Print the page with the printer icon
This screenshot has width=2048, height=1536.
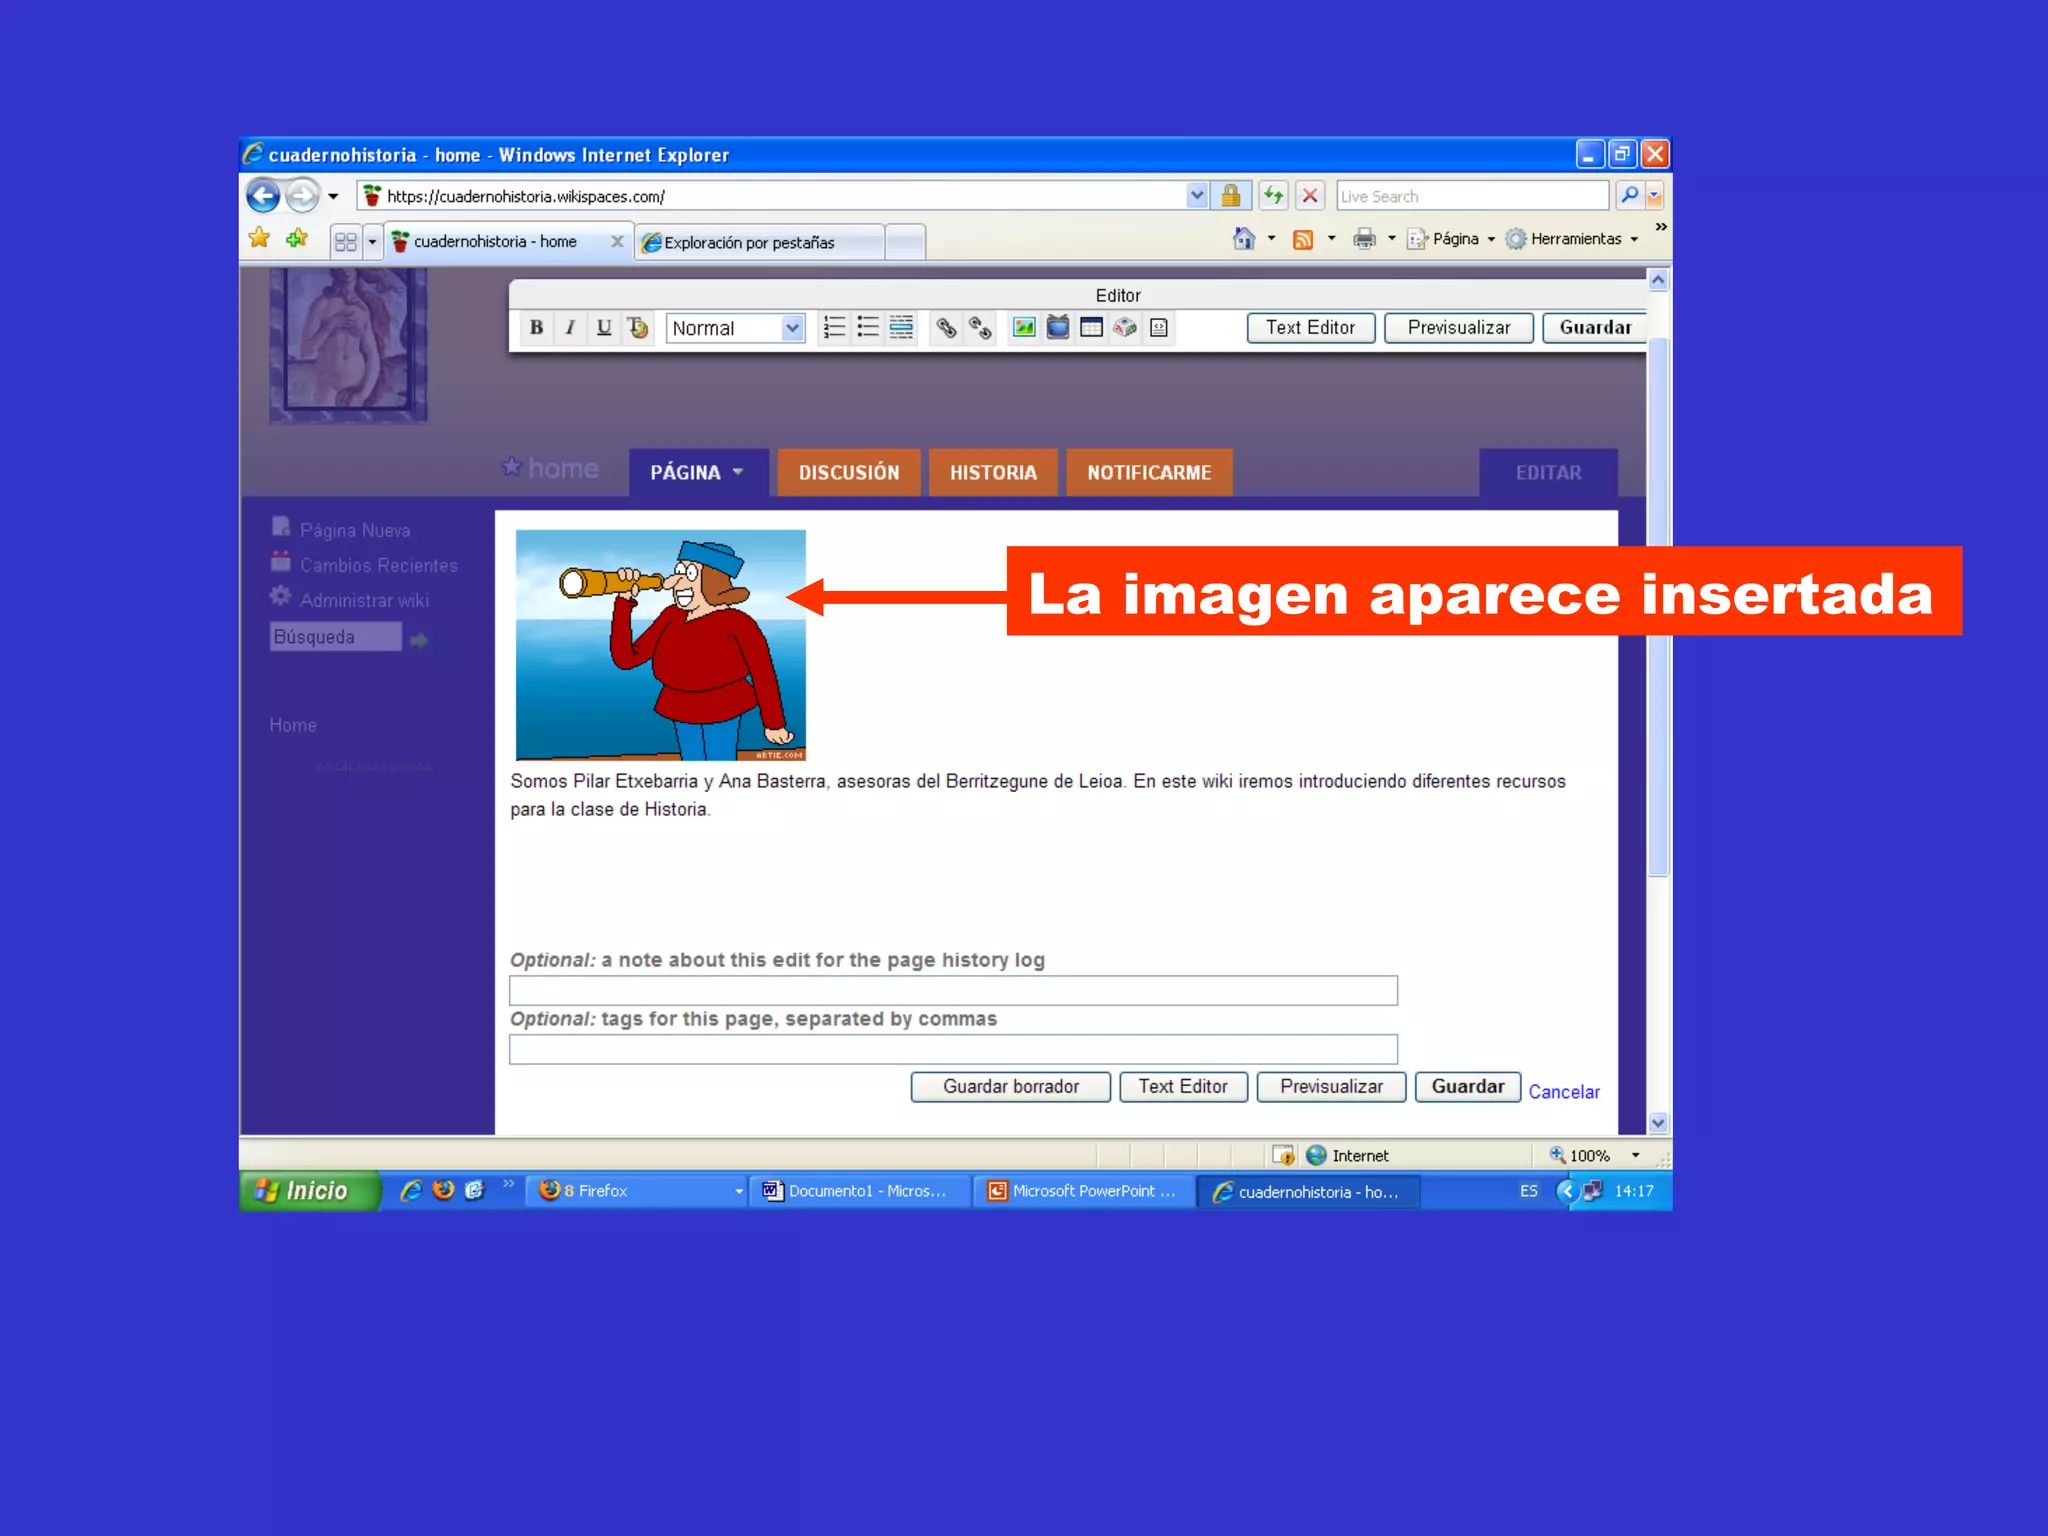click(x=1364, y=239)
